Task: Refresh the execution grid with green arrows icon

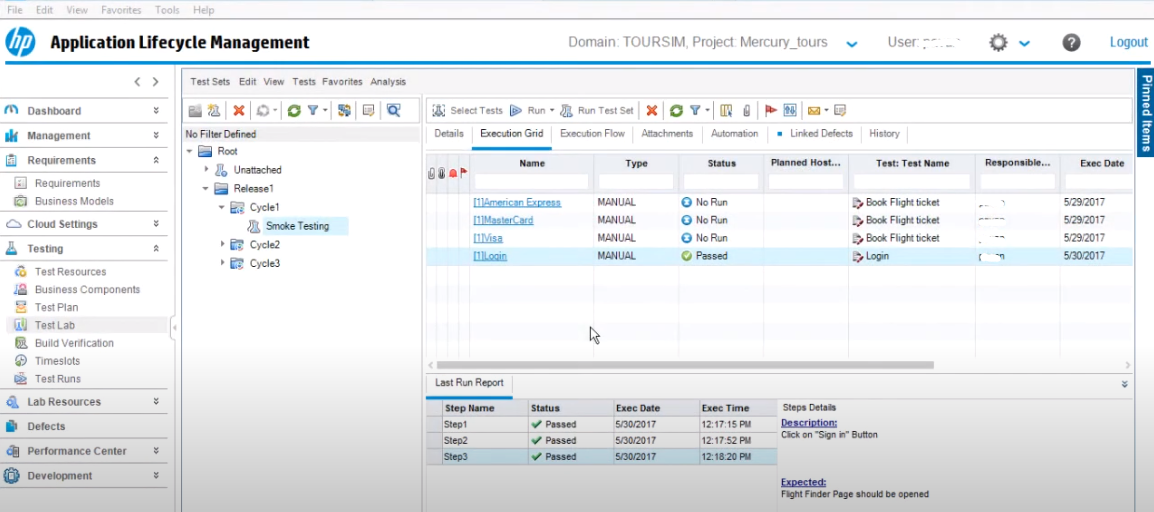Action: tap(676, 111)
